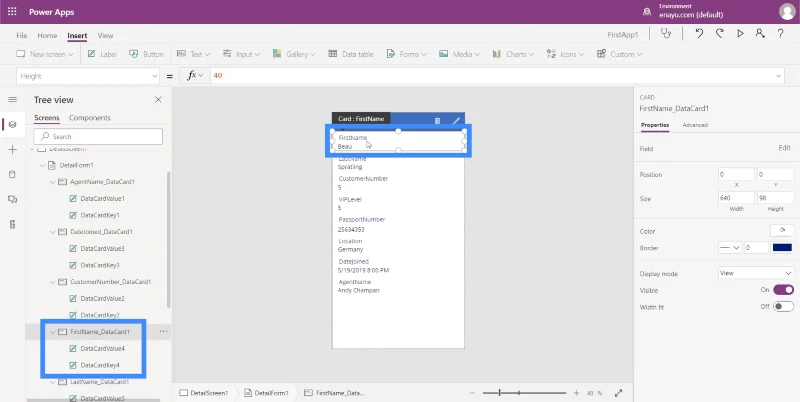Close the Tree view panel
Image resolution: width=800 pixels, height=402 pixels.
click(x=158, y=99)
